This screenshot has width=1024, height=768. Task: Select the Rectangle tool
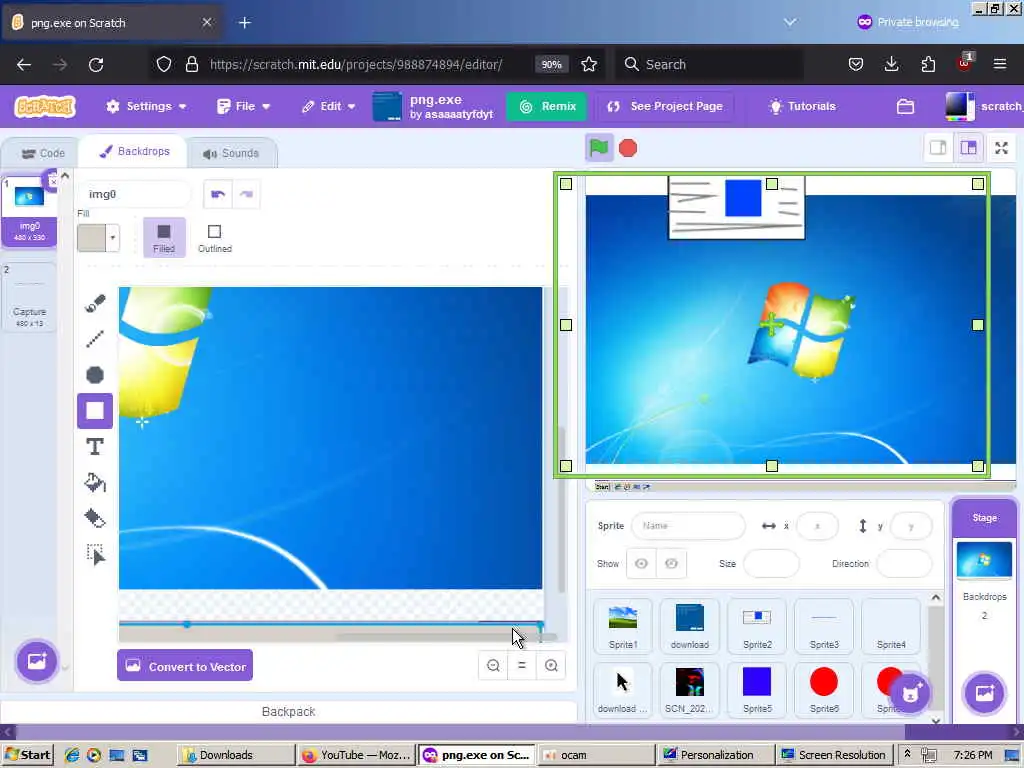coord(95,411)
